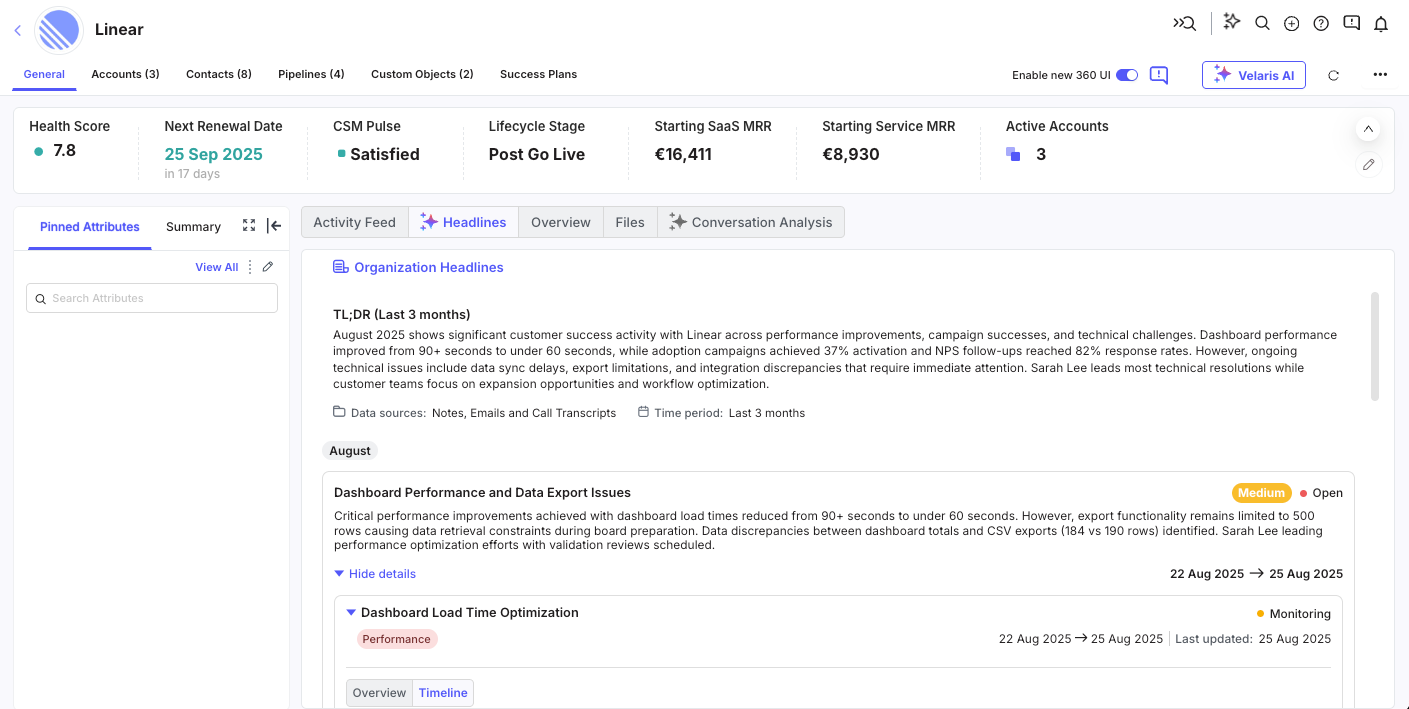
Task: Select the General tab
Action: pos(44,74)
